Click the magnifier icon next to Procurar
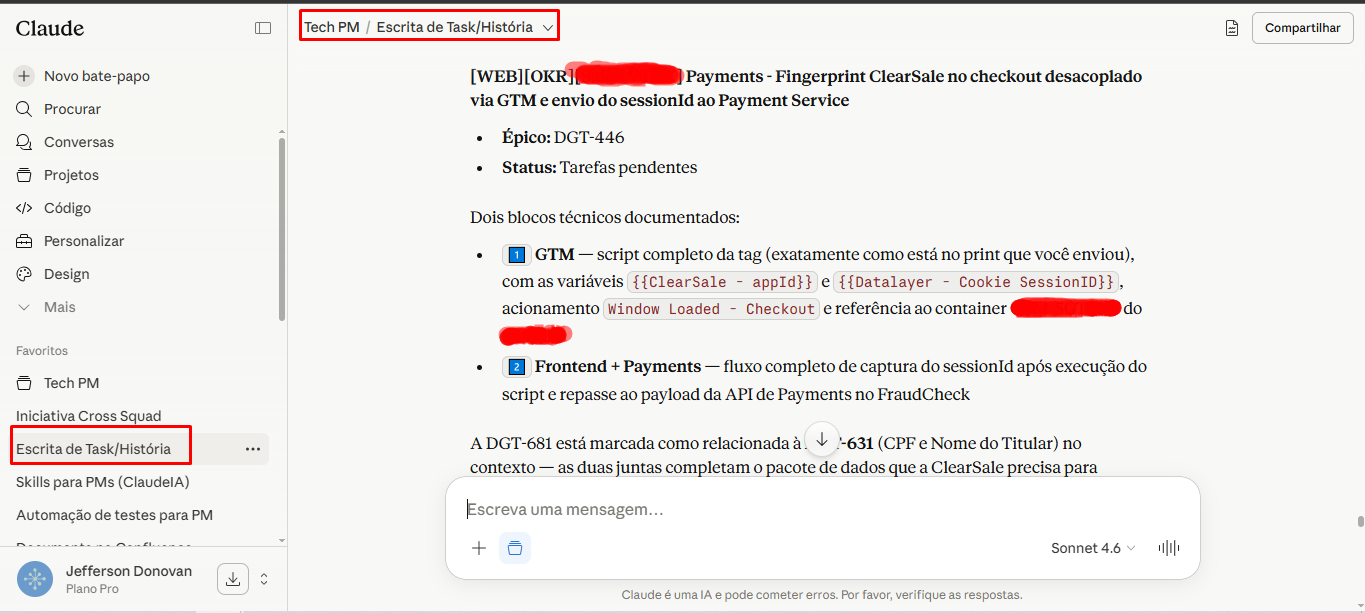 pos(24,109)
